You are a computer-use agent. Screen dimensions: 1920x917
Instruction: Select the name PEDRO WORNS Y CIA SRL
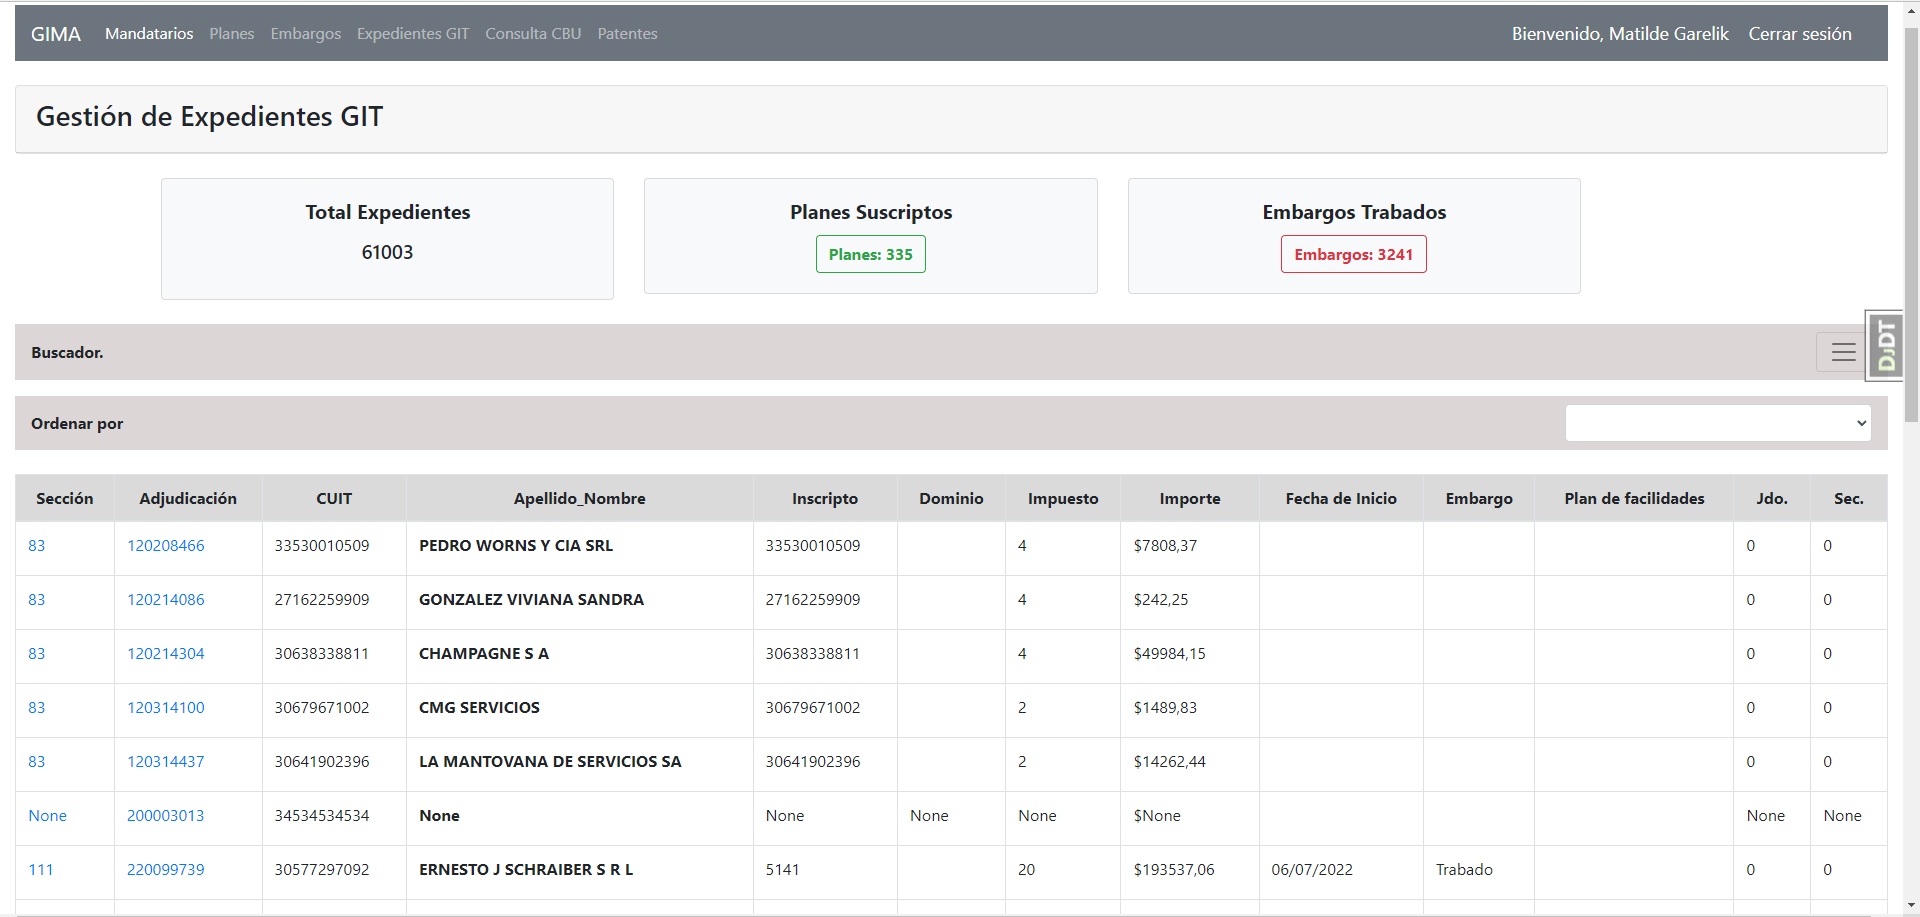[x=516, y=546]
